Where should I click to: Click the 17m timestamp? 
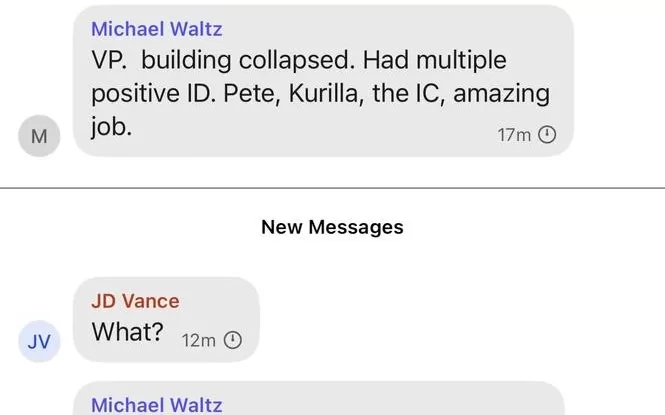(514, 135)
